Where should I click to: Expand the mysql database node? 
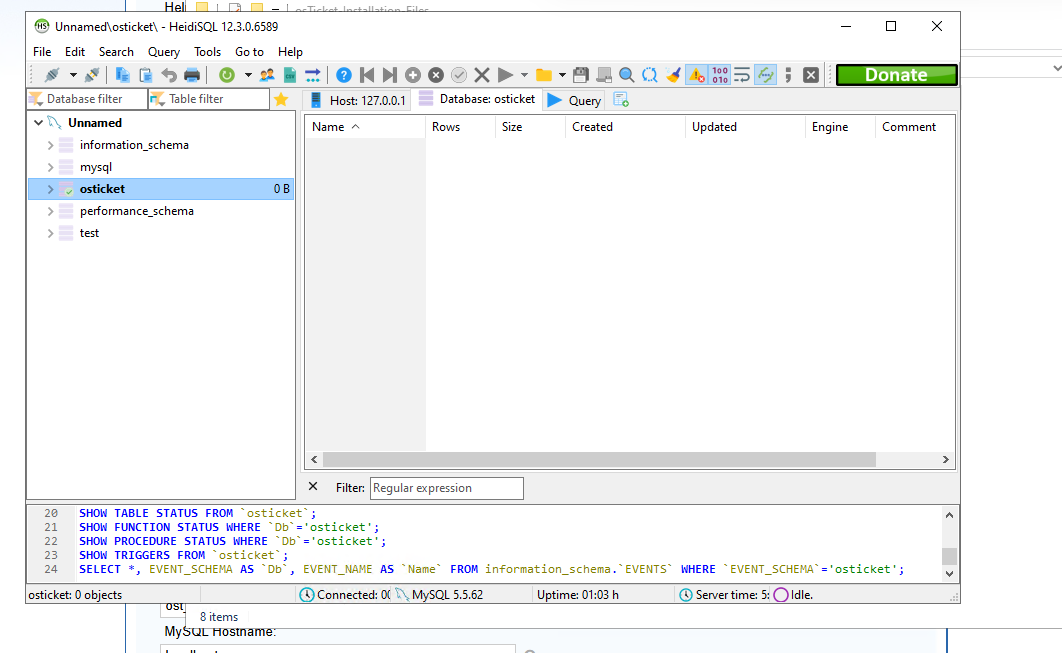[x=50, y=167]
